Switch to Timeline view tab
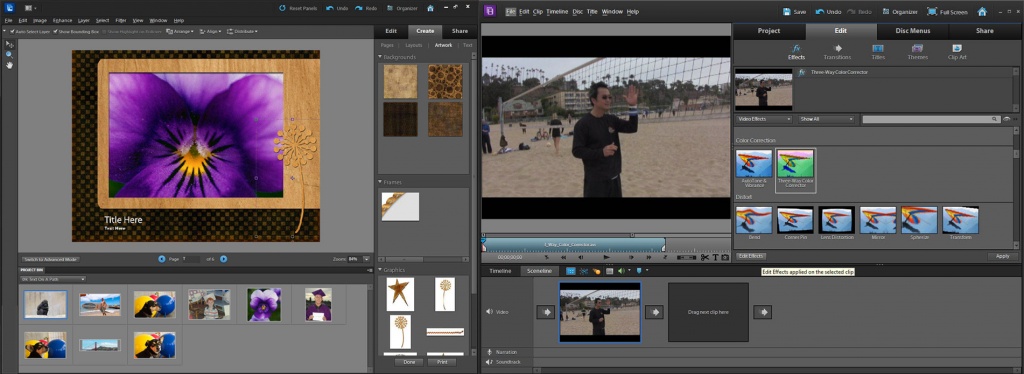 click(x=500, y=271)
